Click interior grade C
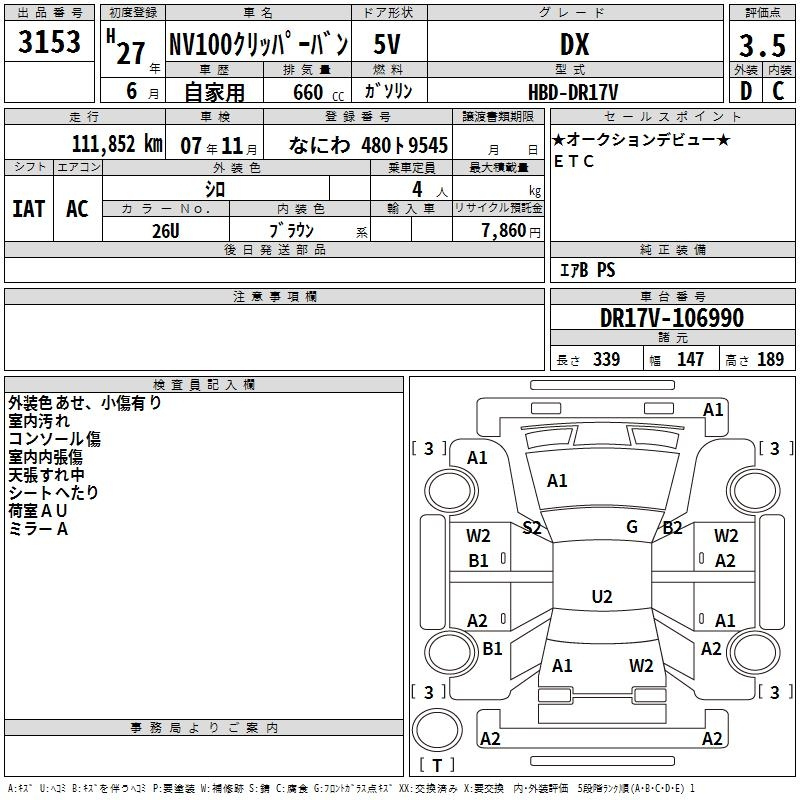Image resolution: width=800 pixels, height=800 pixels. tap(778, 91)
